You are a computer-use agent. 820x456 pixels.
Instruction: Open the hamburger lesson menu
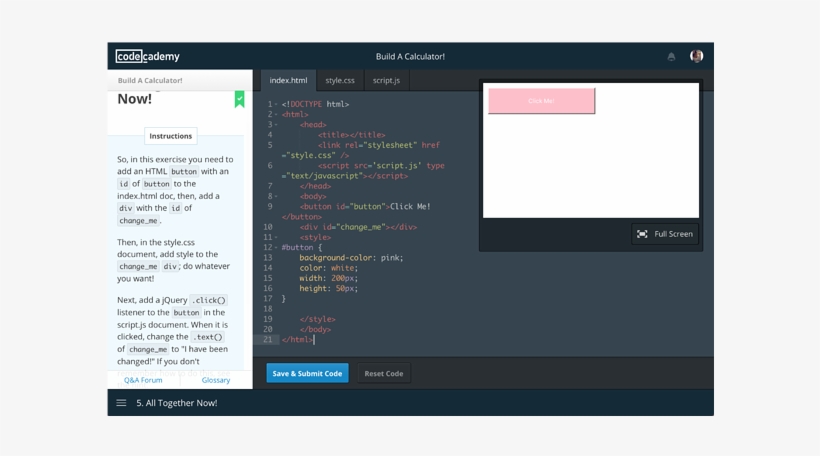pos(121,403)
